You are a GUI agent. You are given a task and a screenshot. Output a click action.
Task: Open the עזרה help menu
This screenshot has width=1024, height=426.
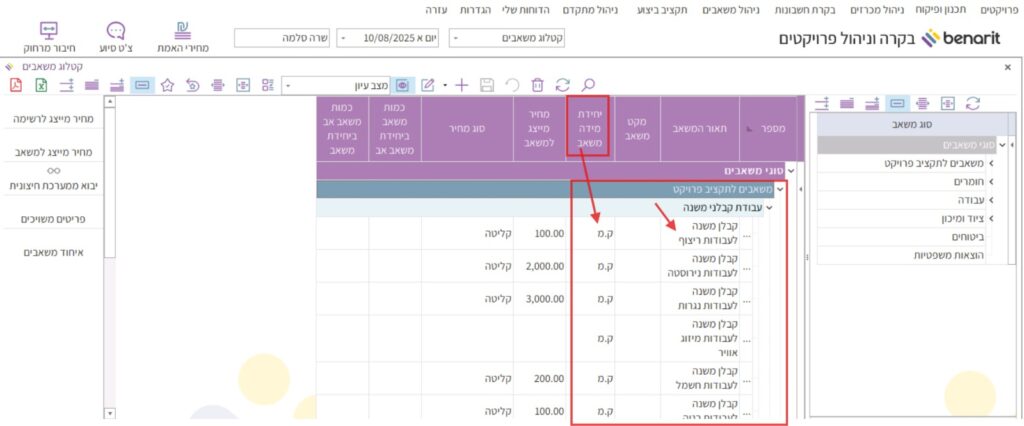pyautogui.click(x=436, y=9)
